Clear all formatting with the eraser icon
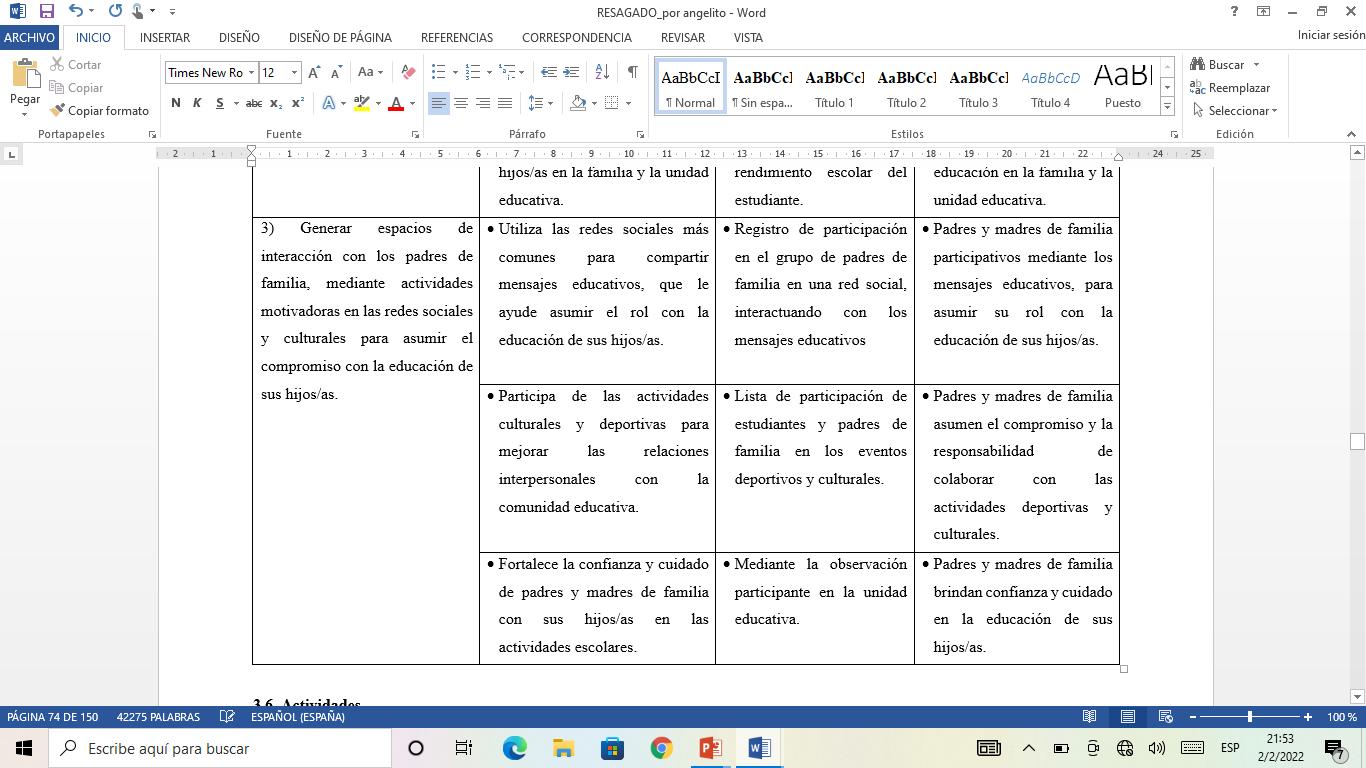 point(408,72)
